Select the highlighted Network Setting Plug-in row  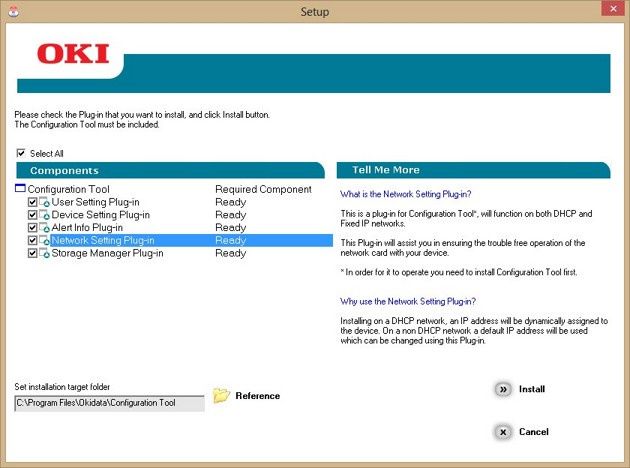pos(180,241)
